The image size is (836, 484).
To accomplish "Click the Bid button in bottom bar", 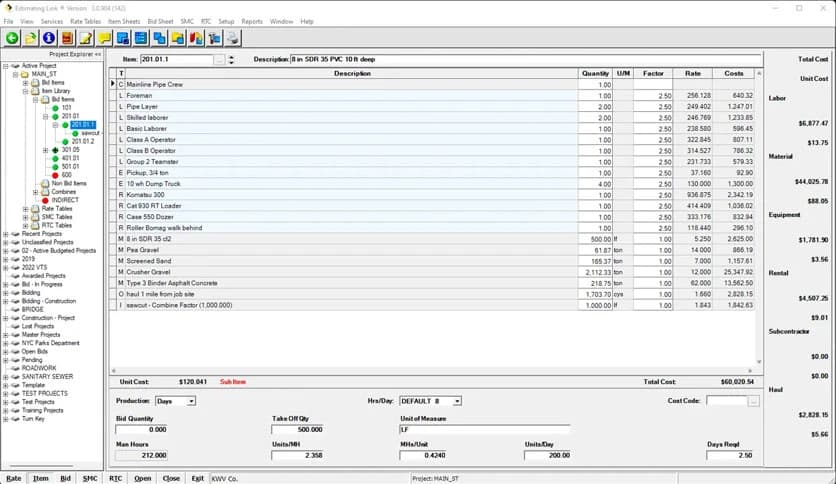I will [66, 478].
